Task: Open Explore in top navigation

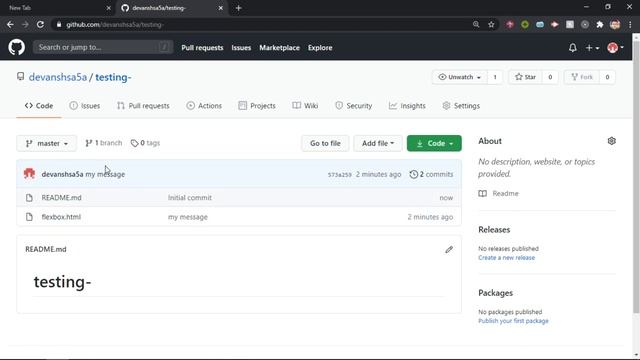Action: 320,48
